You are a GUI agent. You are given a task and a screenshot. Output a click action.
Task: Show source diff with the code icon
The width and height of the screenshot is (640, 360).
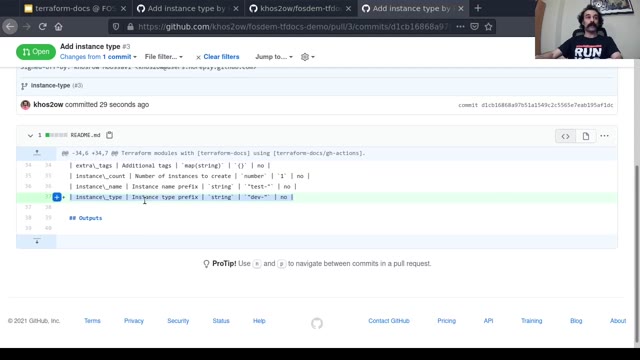pyautogui.click(x=565, y=136)
